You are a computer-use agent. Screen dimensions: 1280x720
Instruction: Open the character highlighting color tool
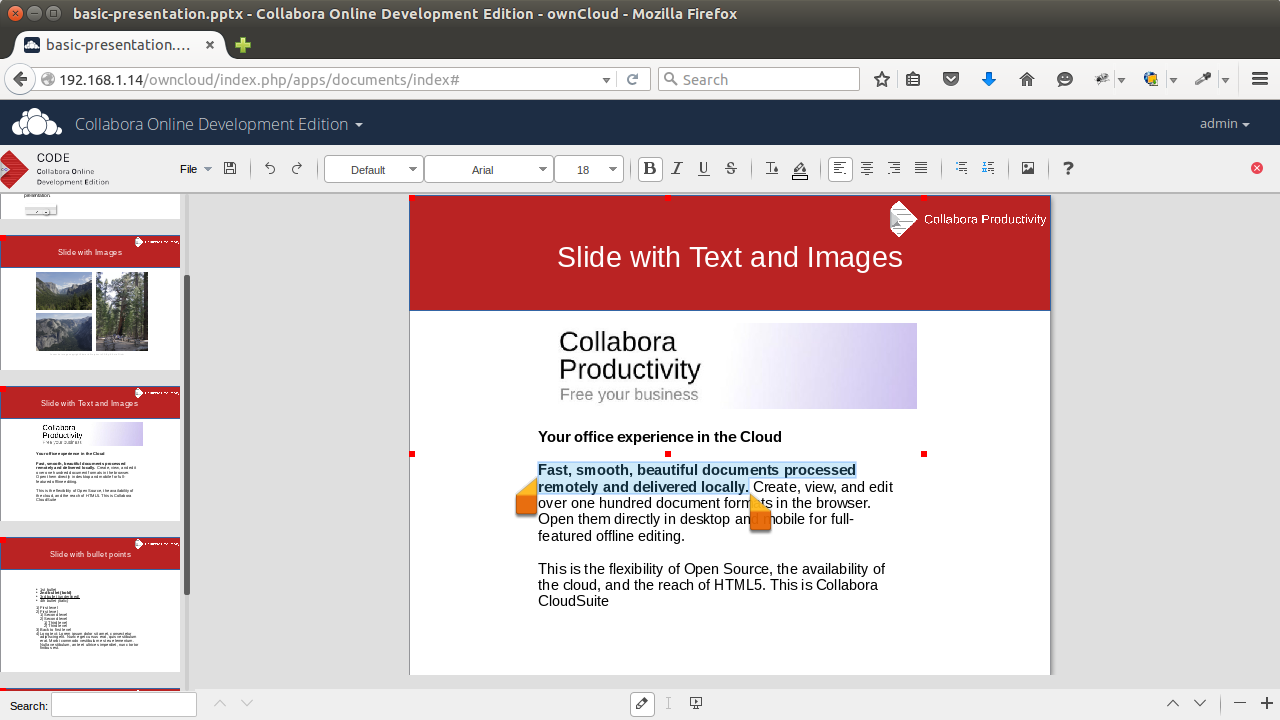click(x=800, y=169)
